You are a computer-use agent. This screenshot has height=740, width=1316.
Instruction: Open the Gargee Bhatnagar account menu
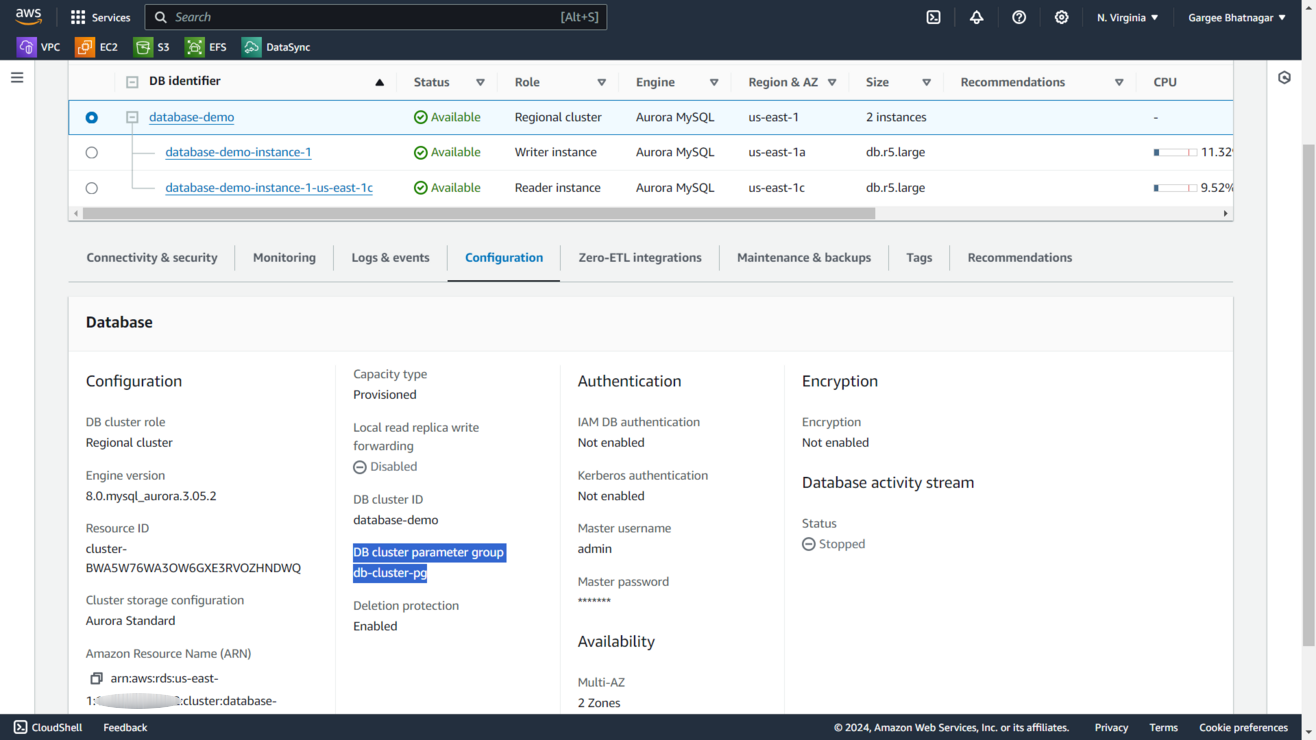point(1237,17)
